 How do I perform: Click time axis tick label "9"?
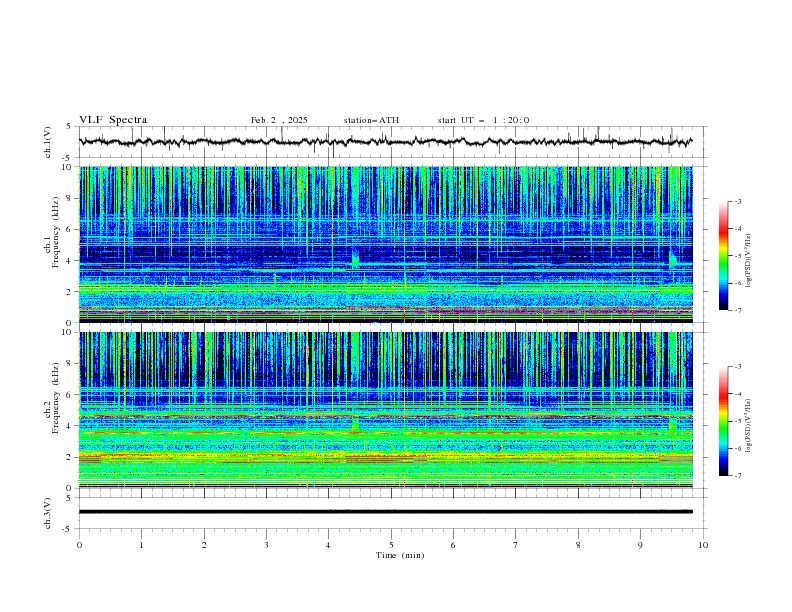[x=640, y=545]
